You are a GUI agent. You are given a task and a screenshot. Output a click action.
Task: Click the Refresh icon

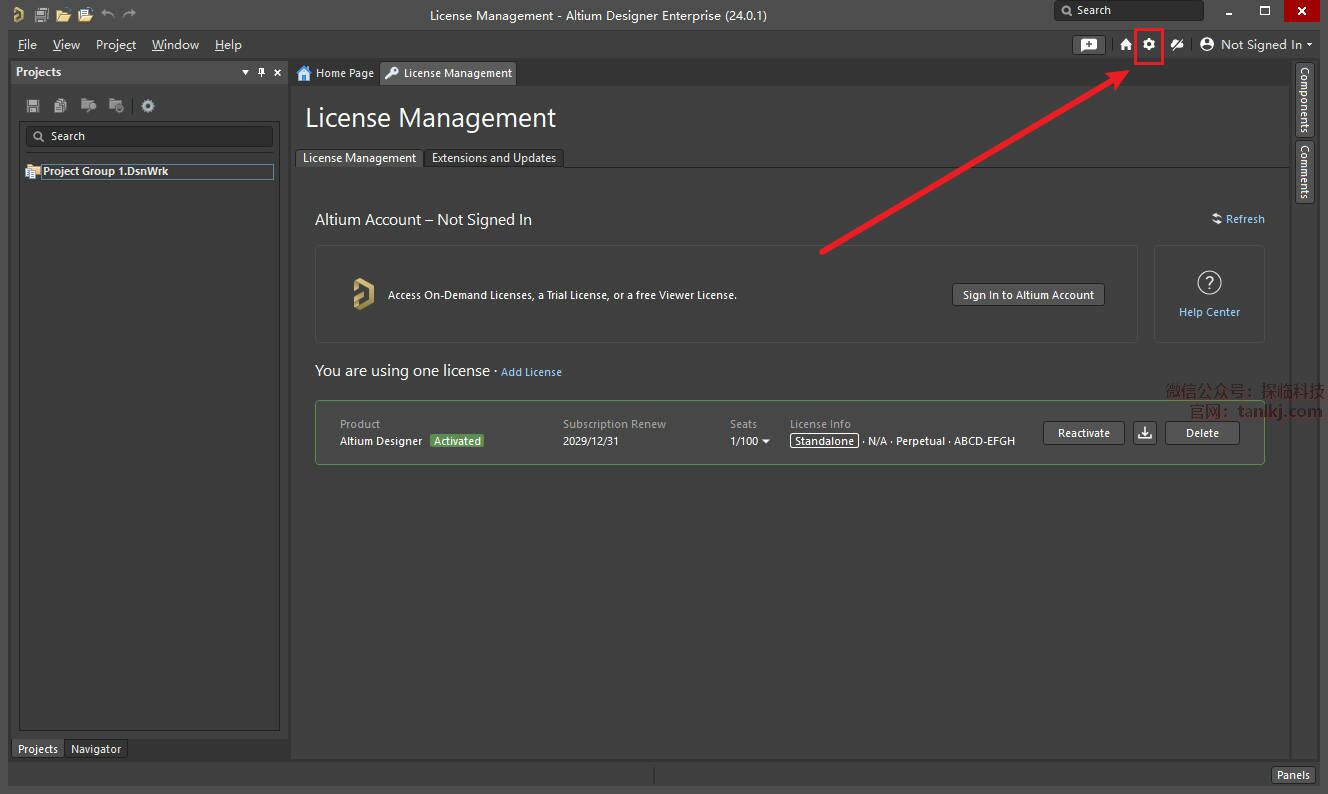pos(1216,219)
